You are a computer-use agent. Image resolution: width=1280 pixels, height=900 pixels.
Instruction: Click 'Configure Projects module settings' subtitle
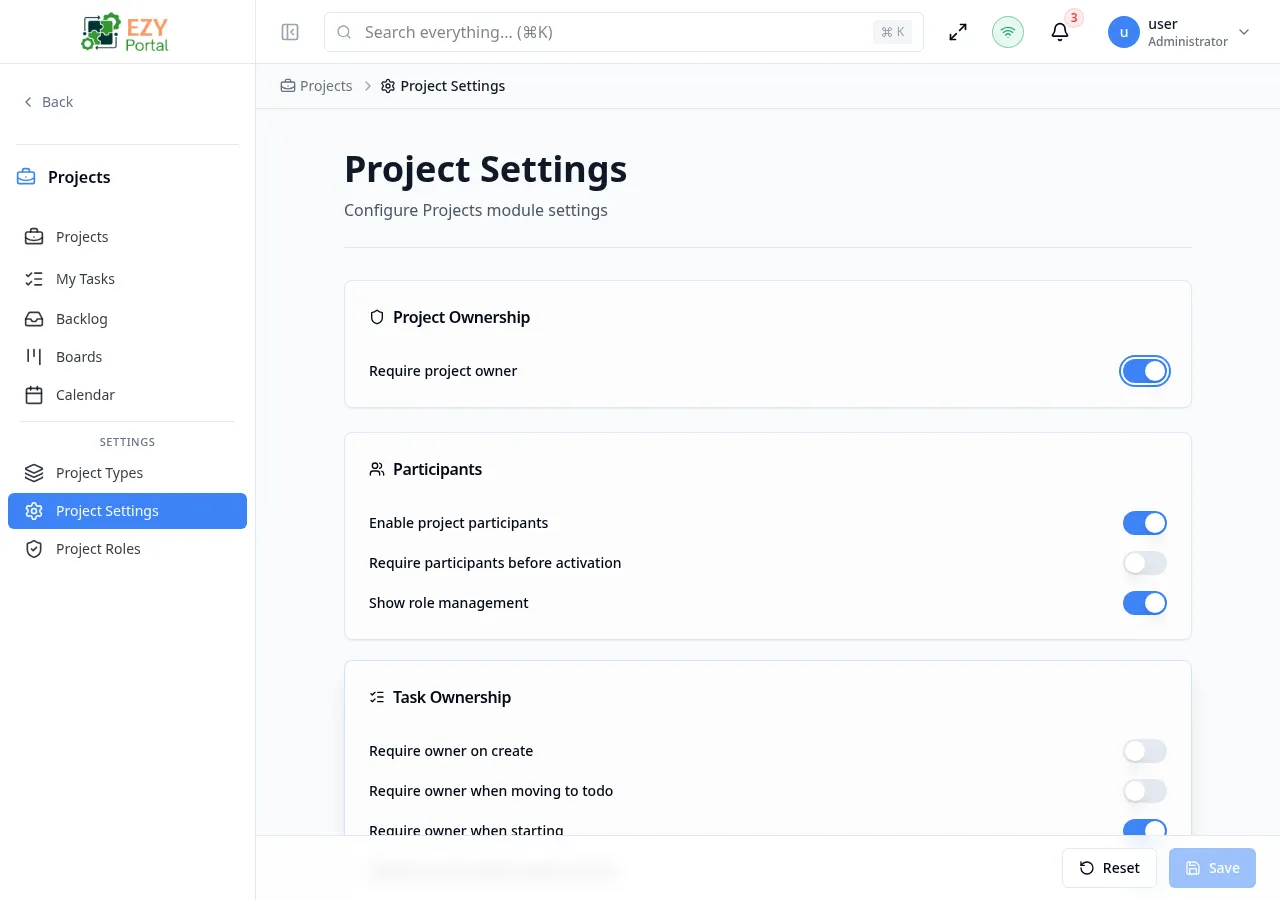pyautogui.click(x=476, y=210)
